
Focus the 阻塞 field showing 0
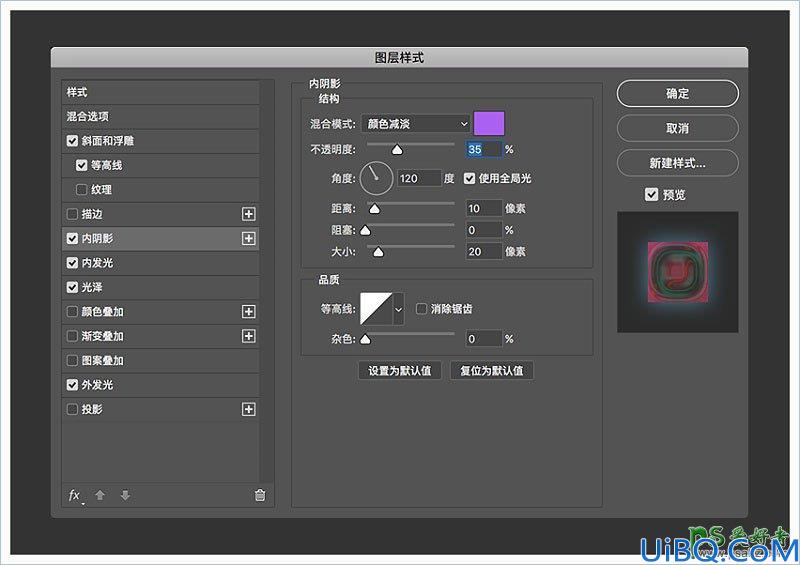coord(484,230)
